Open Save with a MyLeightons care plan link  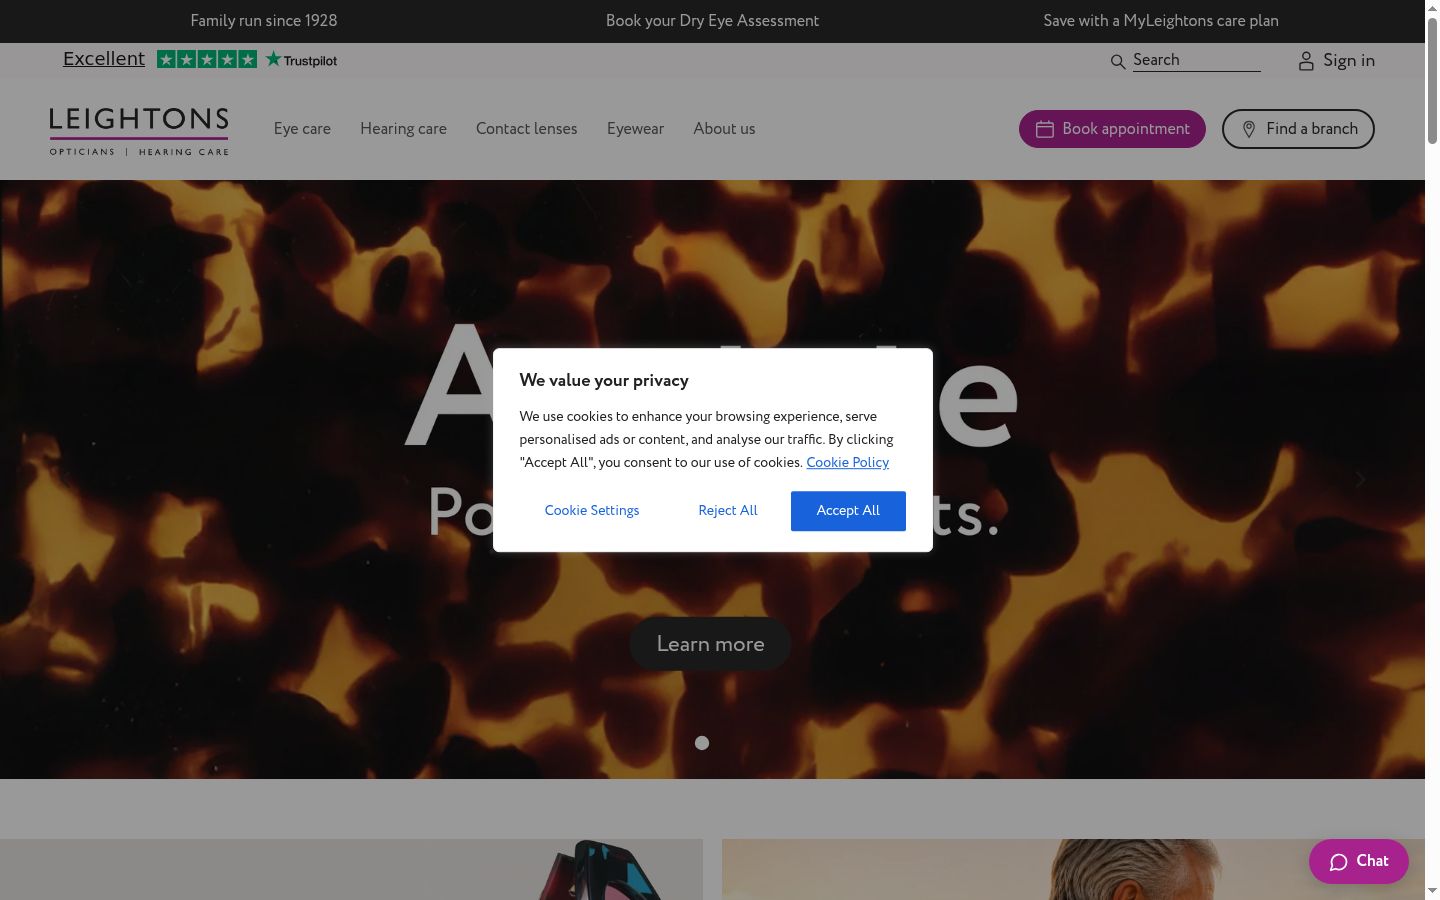point(1161,21)
